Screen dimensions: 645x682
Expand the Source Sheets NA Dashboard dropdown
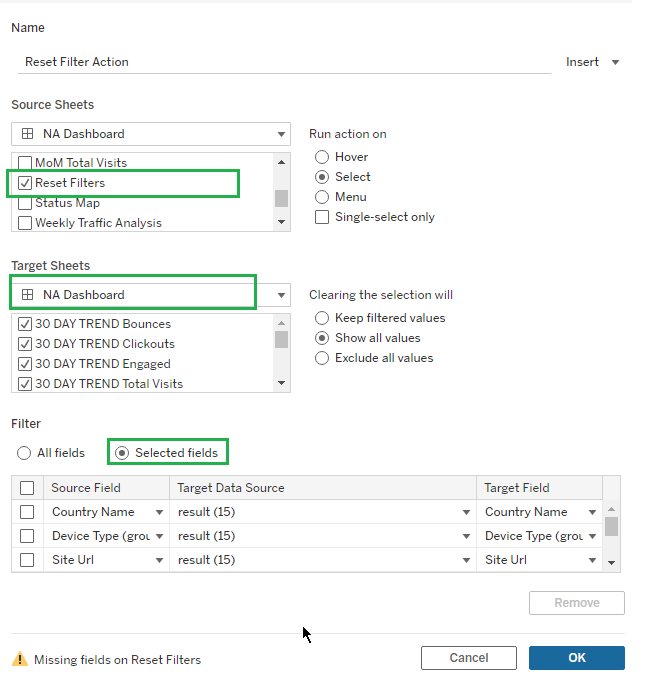pos(282,134)
